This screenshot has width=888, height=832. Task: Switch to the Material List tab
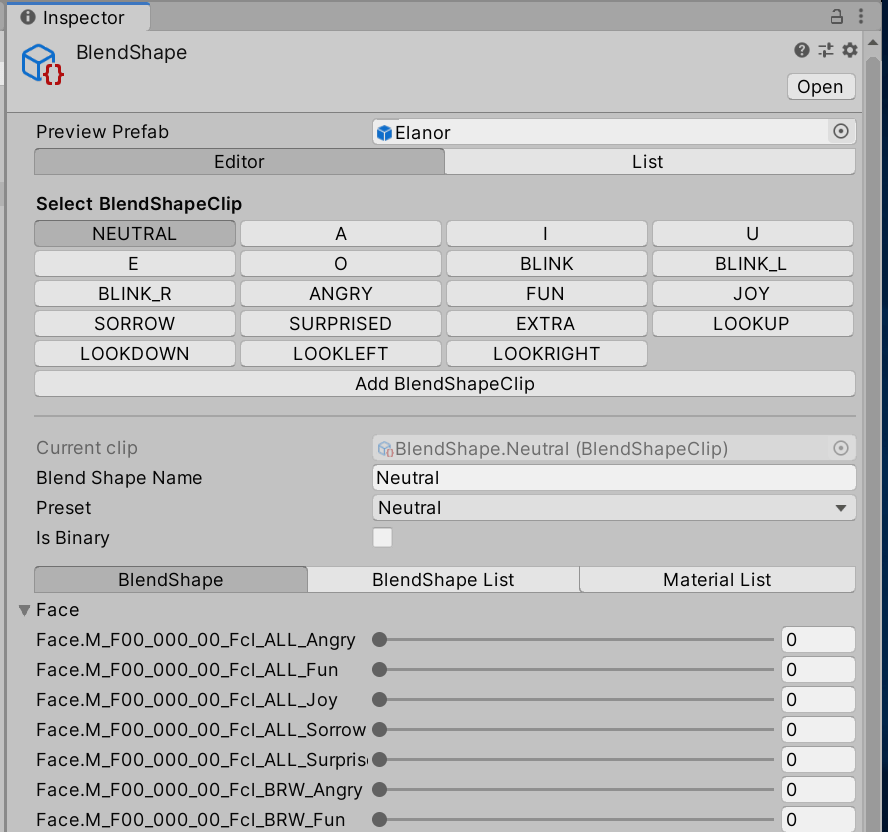[x=717, y=580]
